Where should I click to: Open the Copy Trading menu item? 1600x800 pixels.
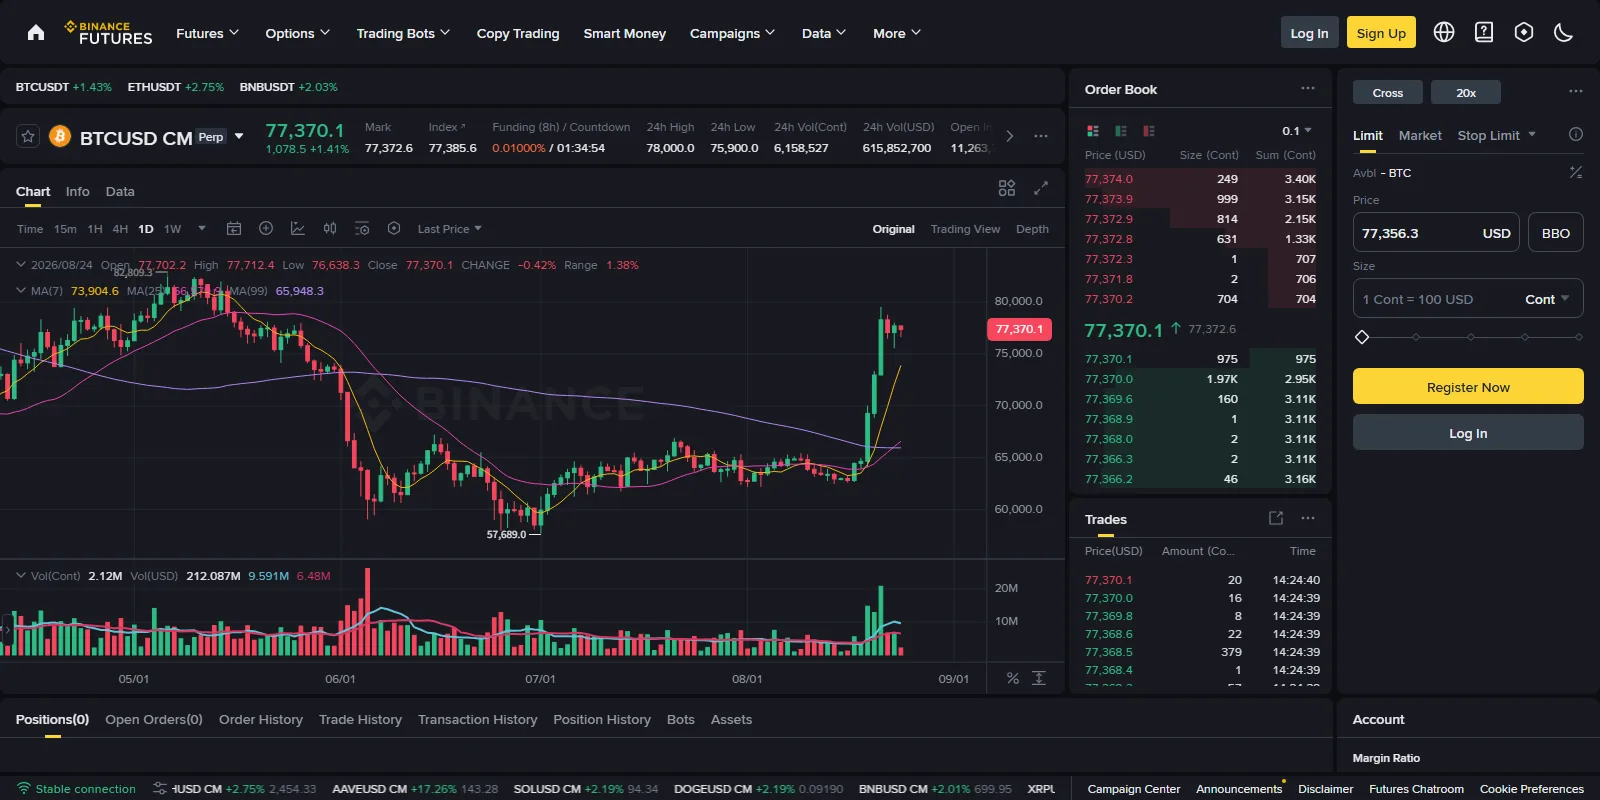coord(518,33)
